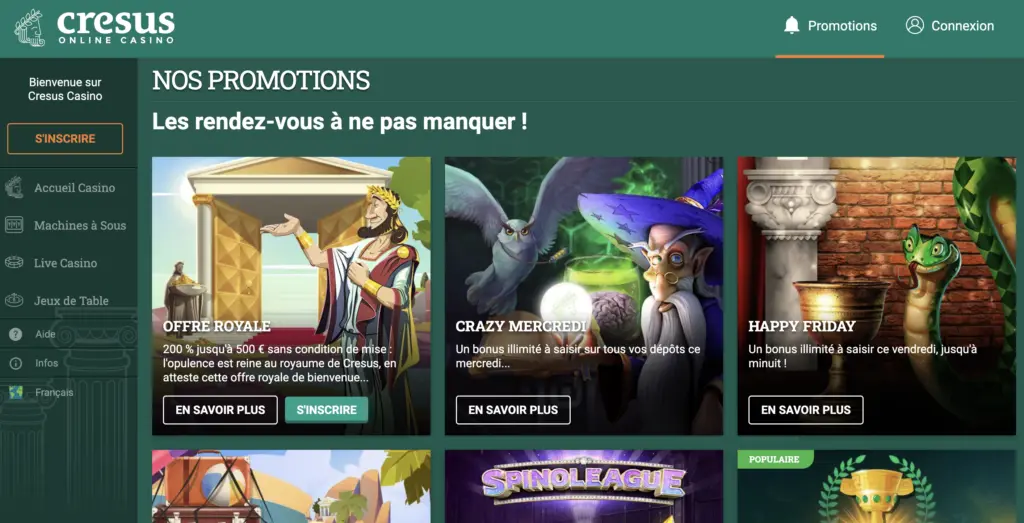The width and height of the screenshot is (1024, 523).
Task: Click the Live Casino sidebar icon
Action: (14, 263)
